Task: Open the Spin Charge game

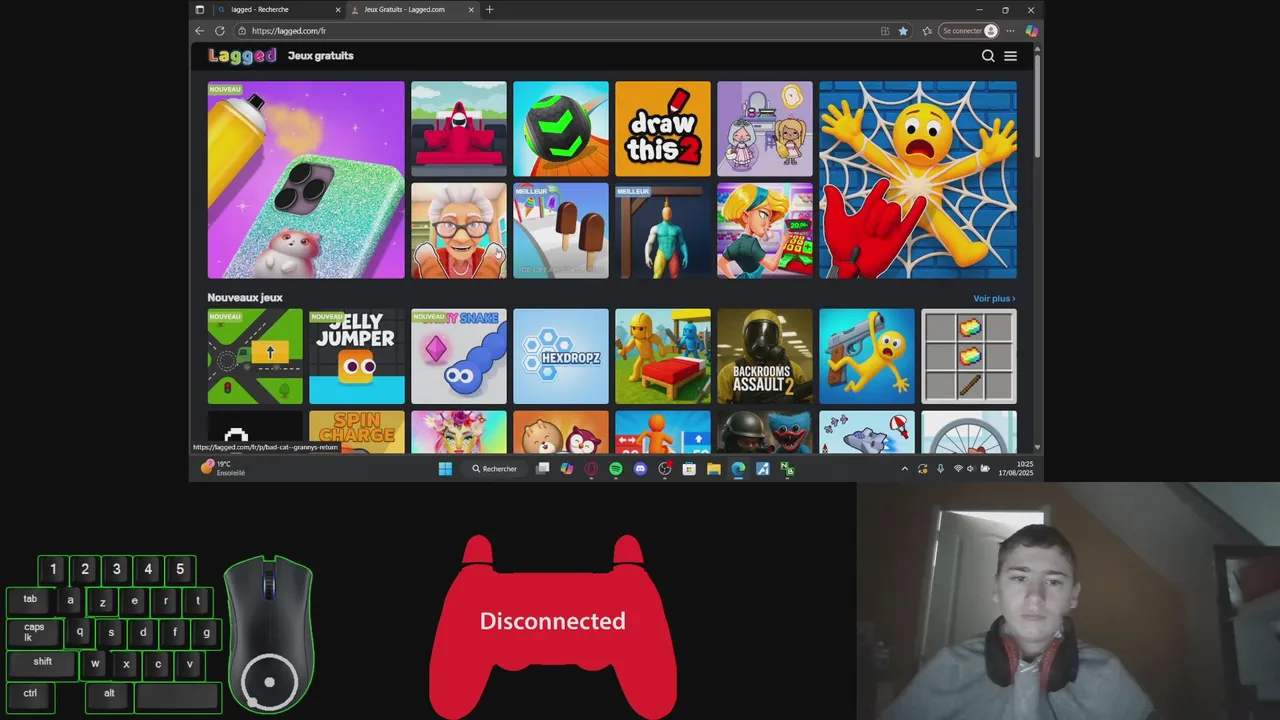Action: point(357,432)
